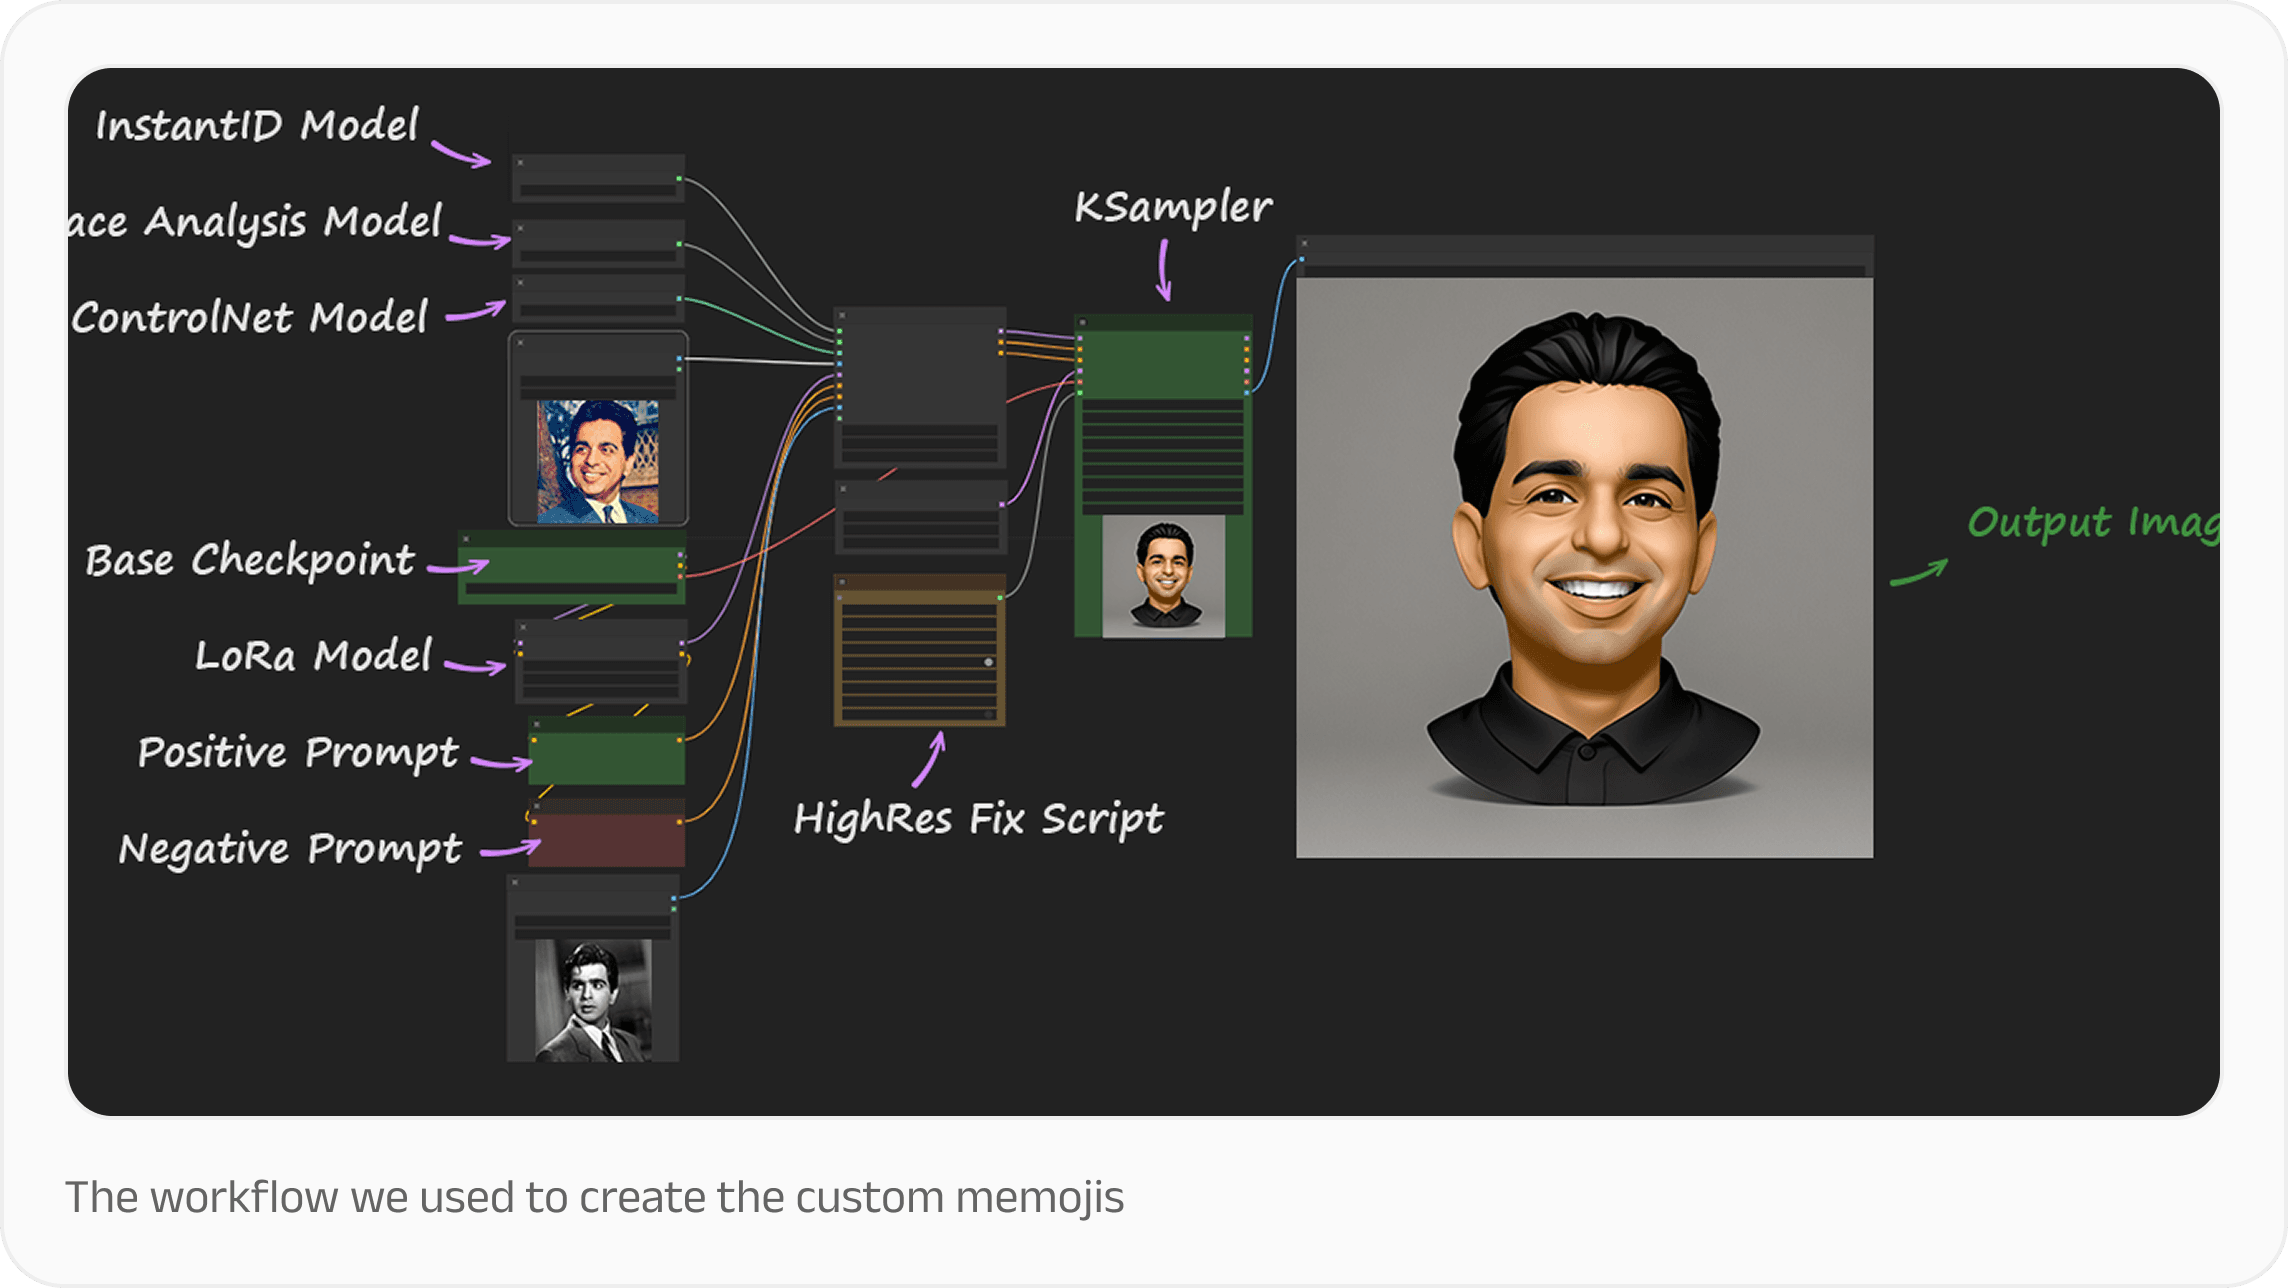Collapse the InstantID Model loader node
This screenshot has width=2288, height=1288.
click(520, 162)
